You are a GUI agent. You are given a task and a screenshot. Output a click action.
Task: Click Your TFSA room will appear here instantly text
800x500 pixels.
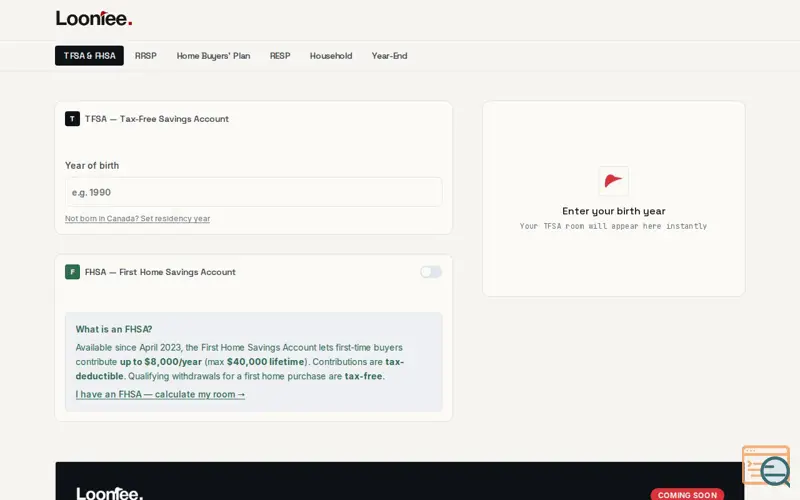(613, 226)
